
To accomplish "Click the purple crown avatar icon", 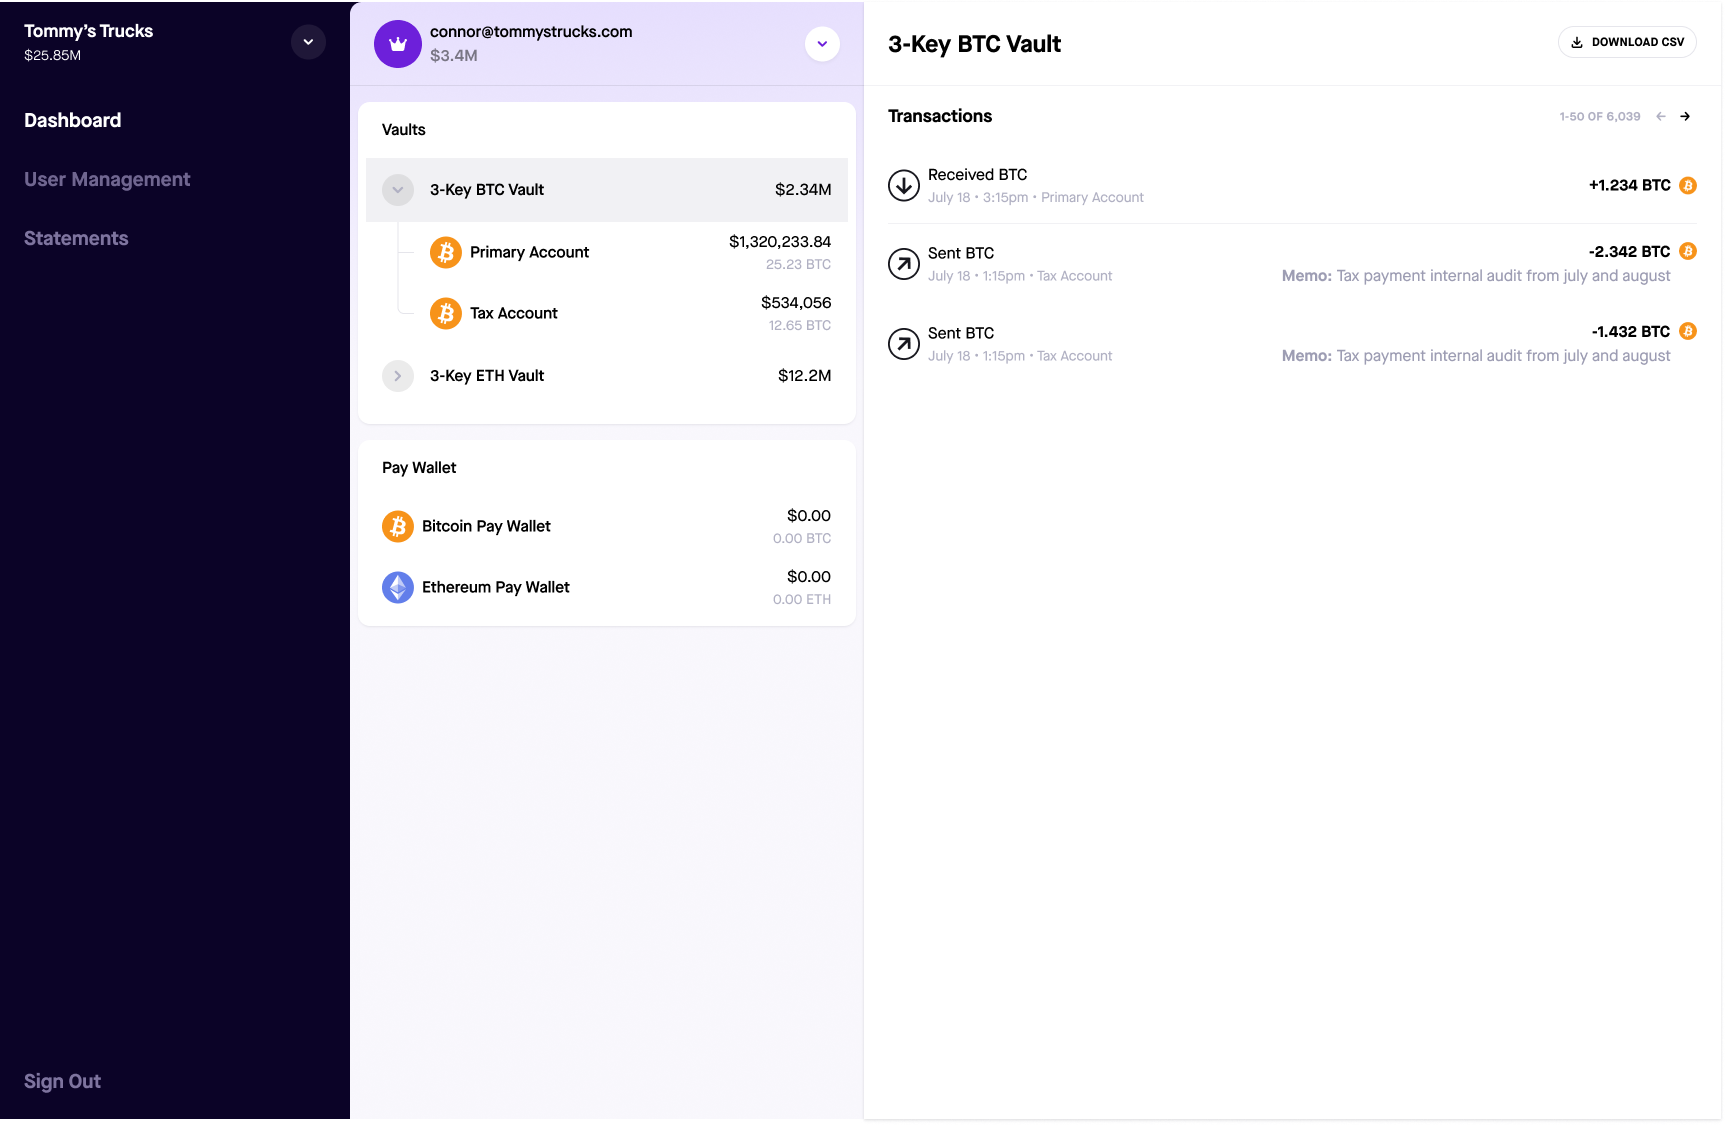I will pos(398,44).
